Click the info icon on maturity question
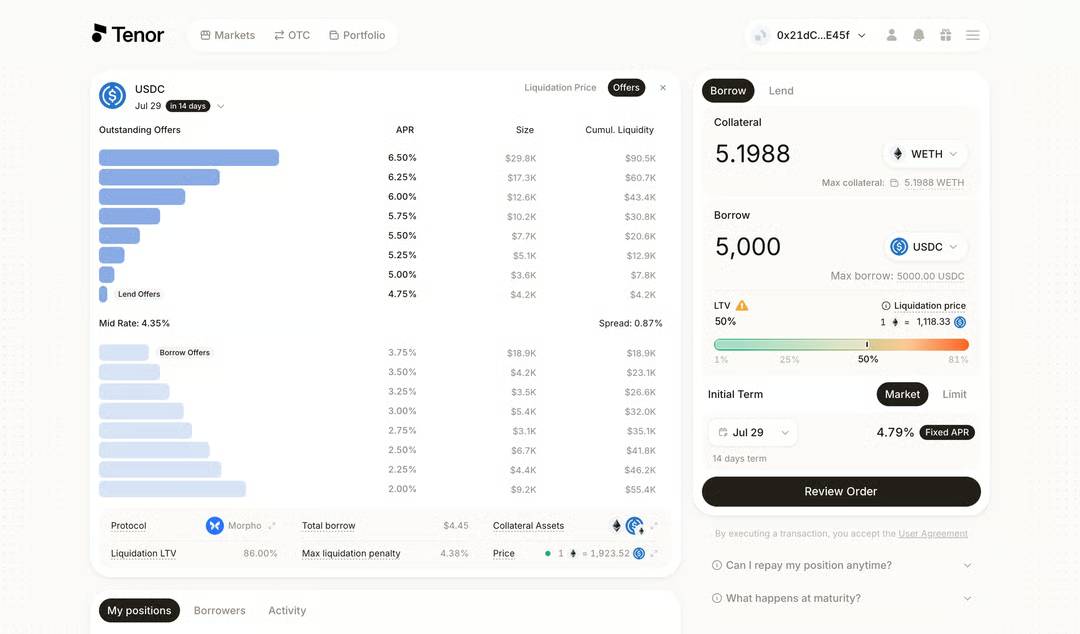 point(717,598)
